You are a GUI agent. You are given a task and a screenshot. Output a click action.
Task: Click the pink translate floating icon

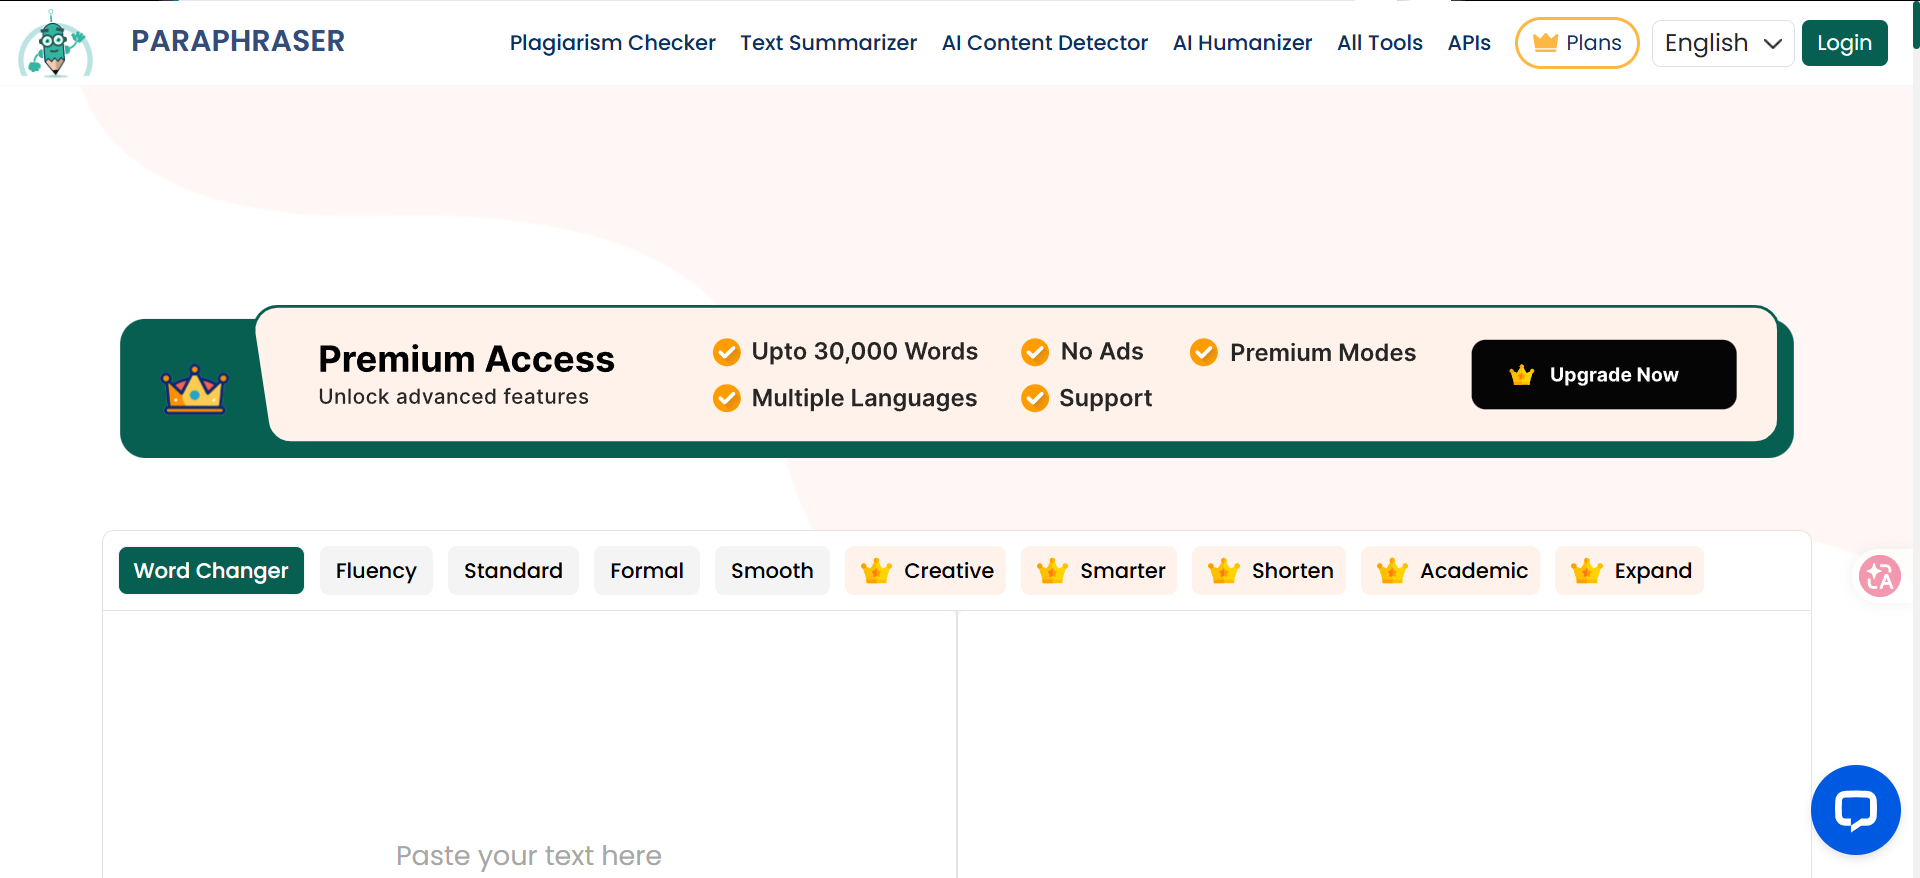(1879, 576)
